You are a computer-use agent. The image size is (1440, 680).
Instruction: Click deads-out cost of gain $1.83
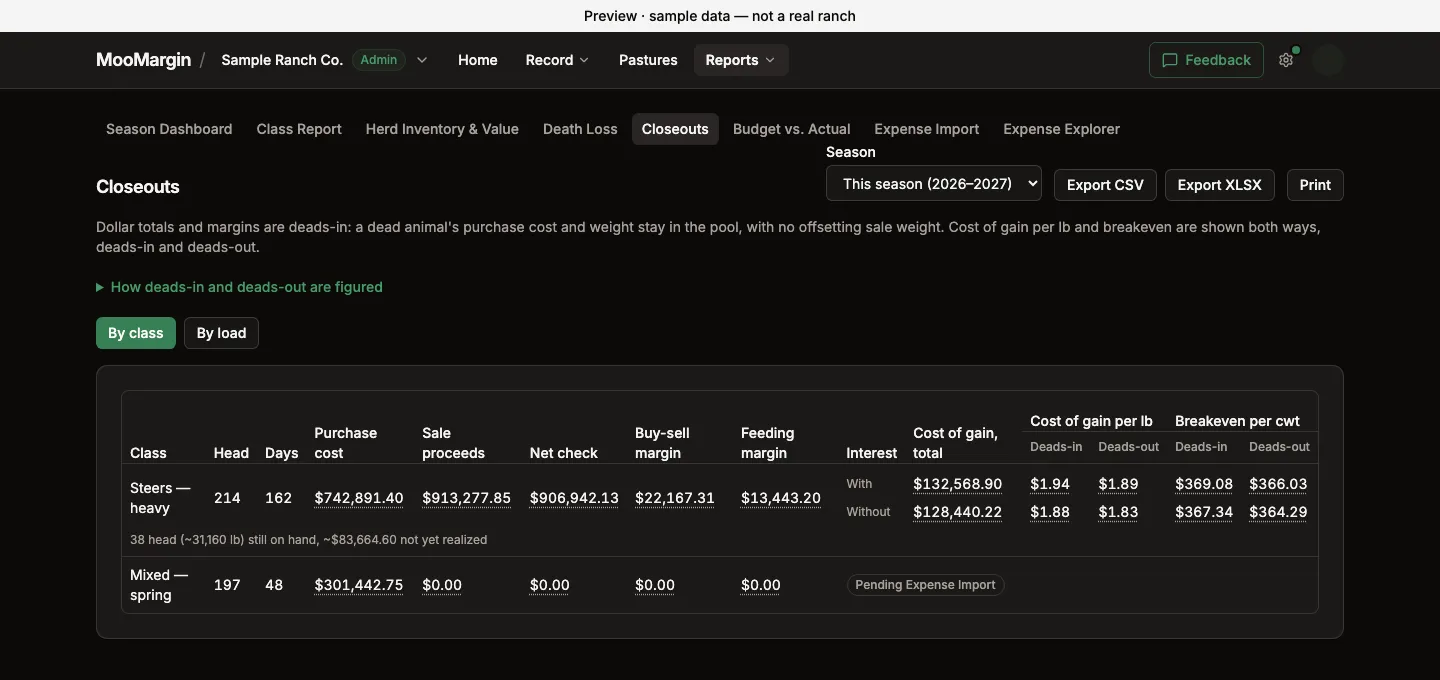click(1118, 512)
